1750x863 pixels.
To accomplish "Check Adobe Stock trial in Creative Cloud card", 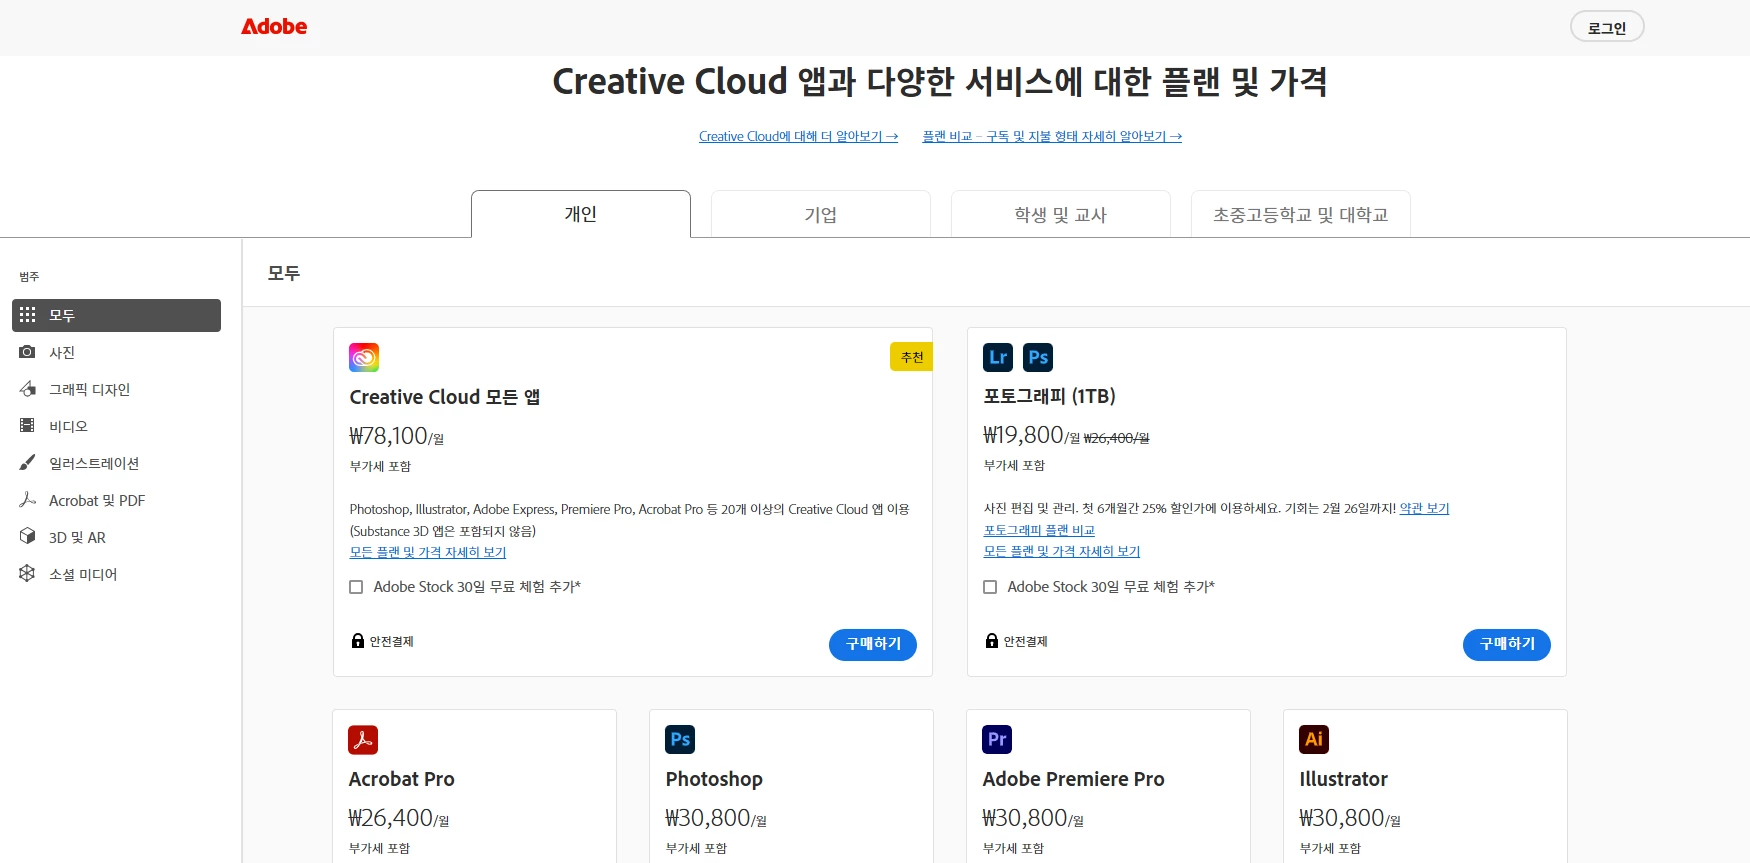I will click(x=356, y=587).
